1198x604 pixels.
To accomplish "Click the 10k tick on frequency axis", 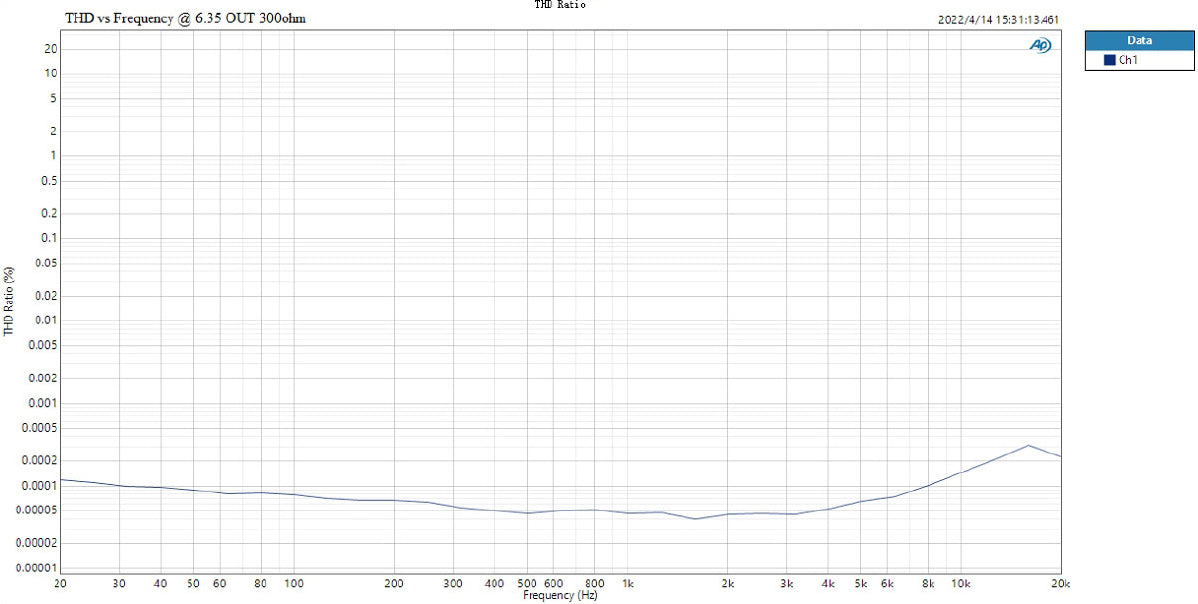I will (x=960, y=583).
